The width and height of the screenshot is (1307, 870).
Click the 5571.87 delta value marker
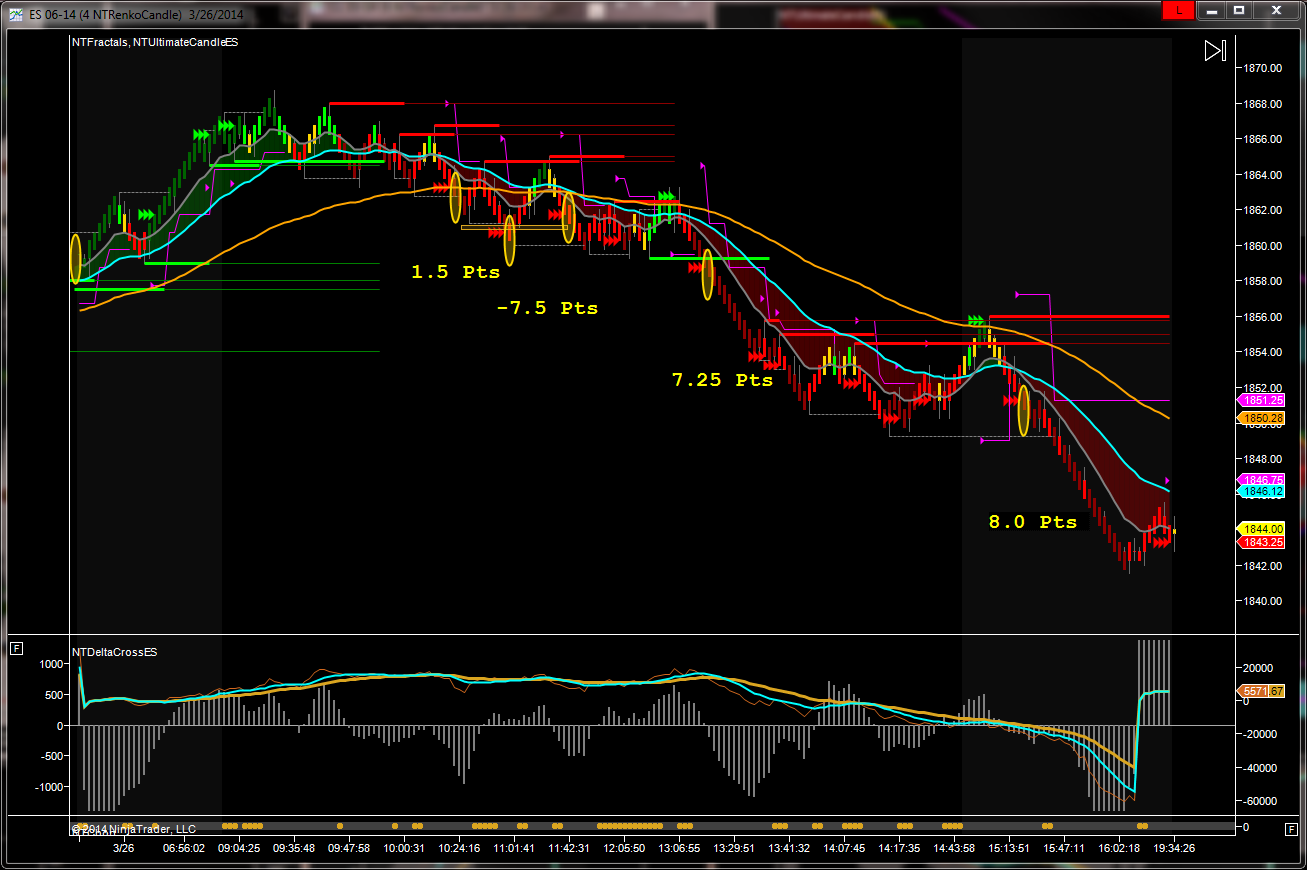tap(1264, 691)
